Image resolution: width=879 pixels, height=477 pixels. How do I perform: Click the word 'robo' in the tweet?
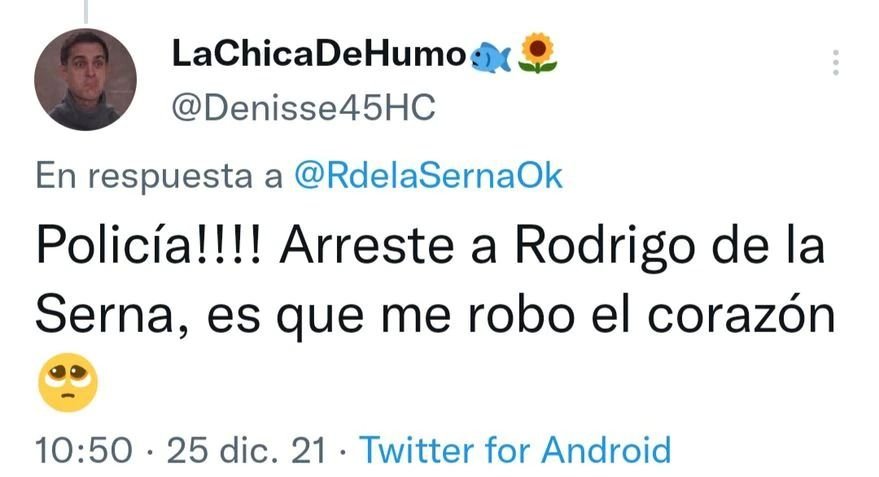click(521, 316)
